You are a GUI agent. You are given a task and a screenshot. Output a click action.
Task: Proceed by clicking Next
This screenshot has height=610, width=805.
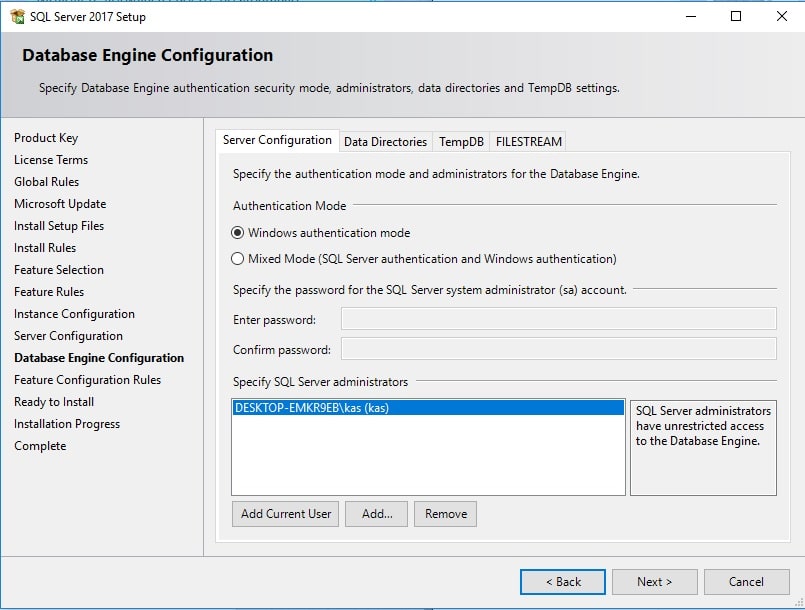654,582
